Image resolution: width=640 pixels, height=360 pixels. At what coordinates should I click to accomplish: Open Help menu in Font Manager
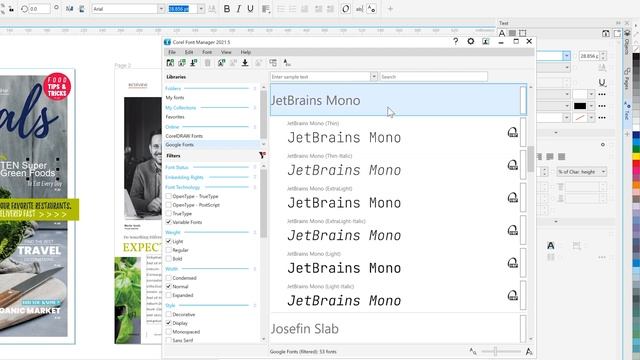tap(245, 52)
